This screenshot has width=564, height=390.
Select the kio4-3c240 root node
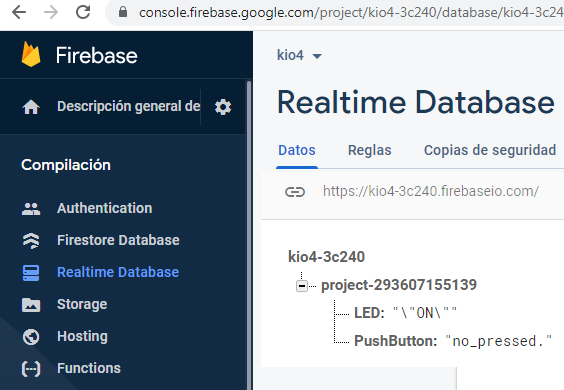pyautogui.click(x=326, y=257)
